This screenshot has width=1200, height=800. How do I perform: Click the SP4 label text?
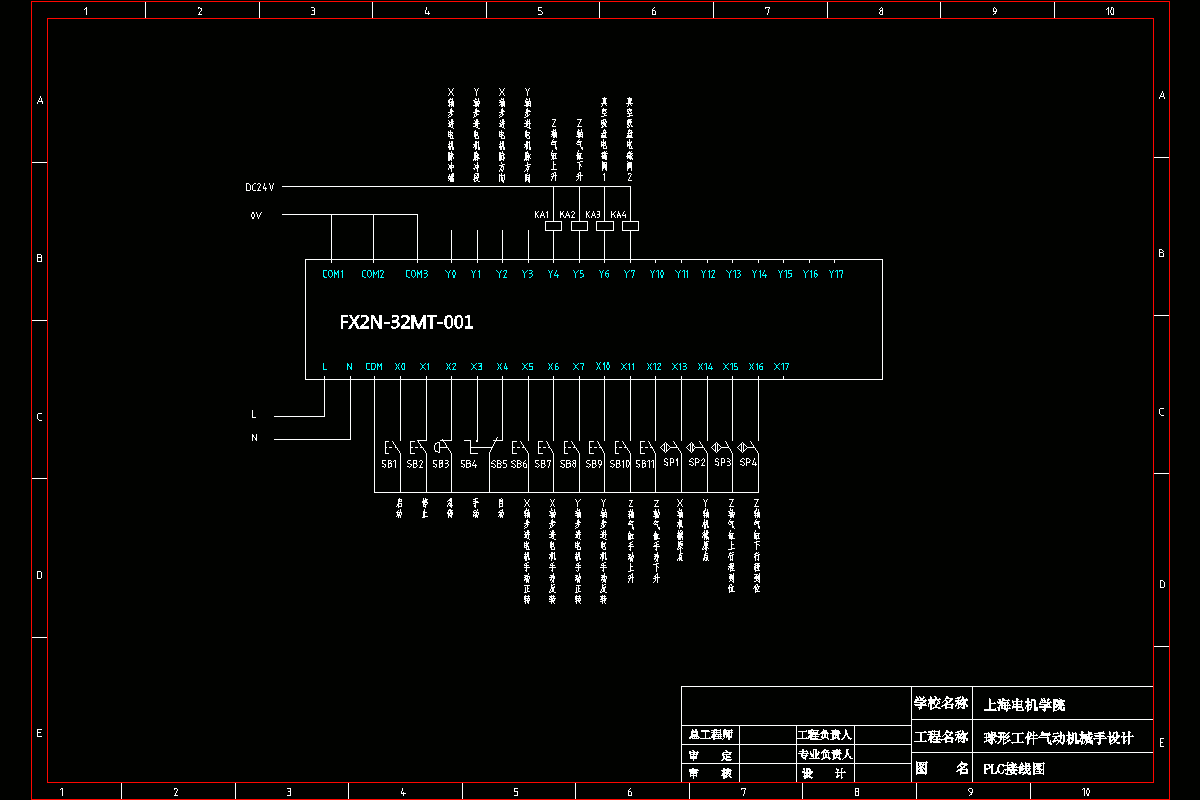748,463
